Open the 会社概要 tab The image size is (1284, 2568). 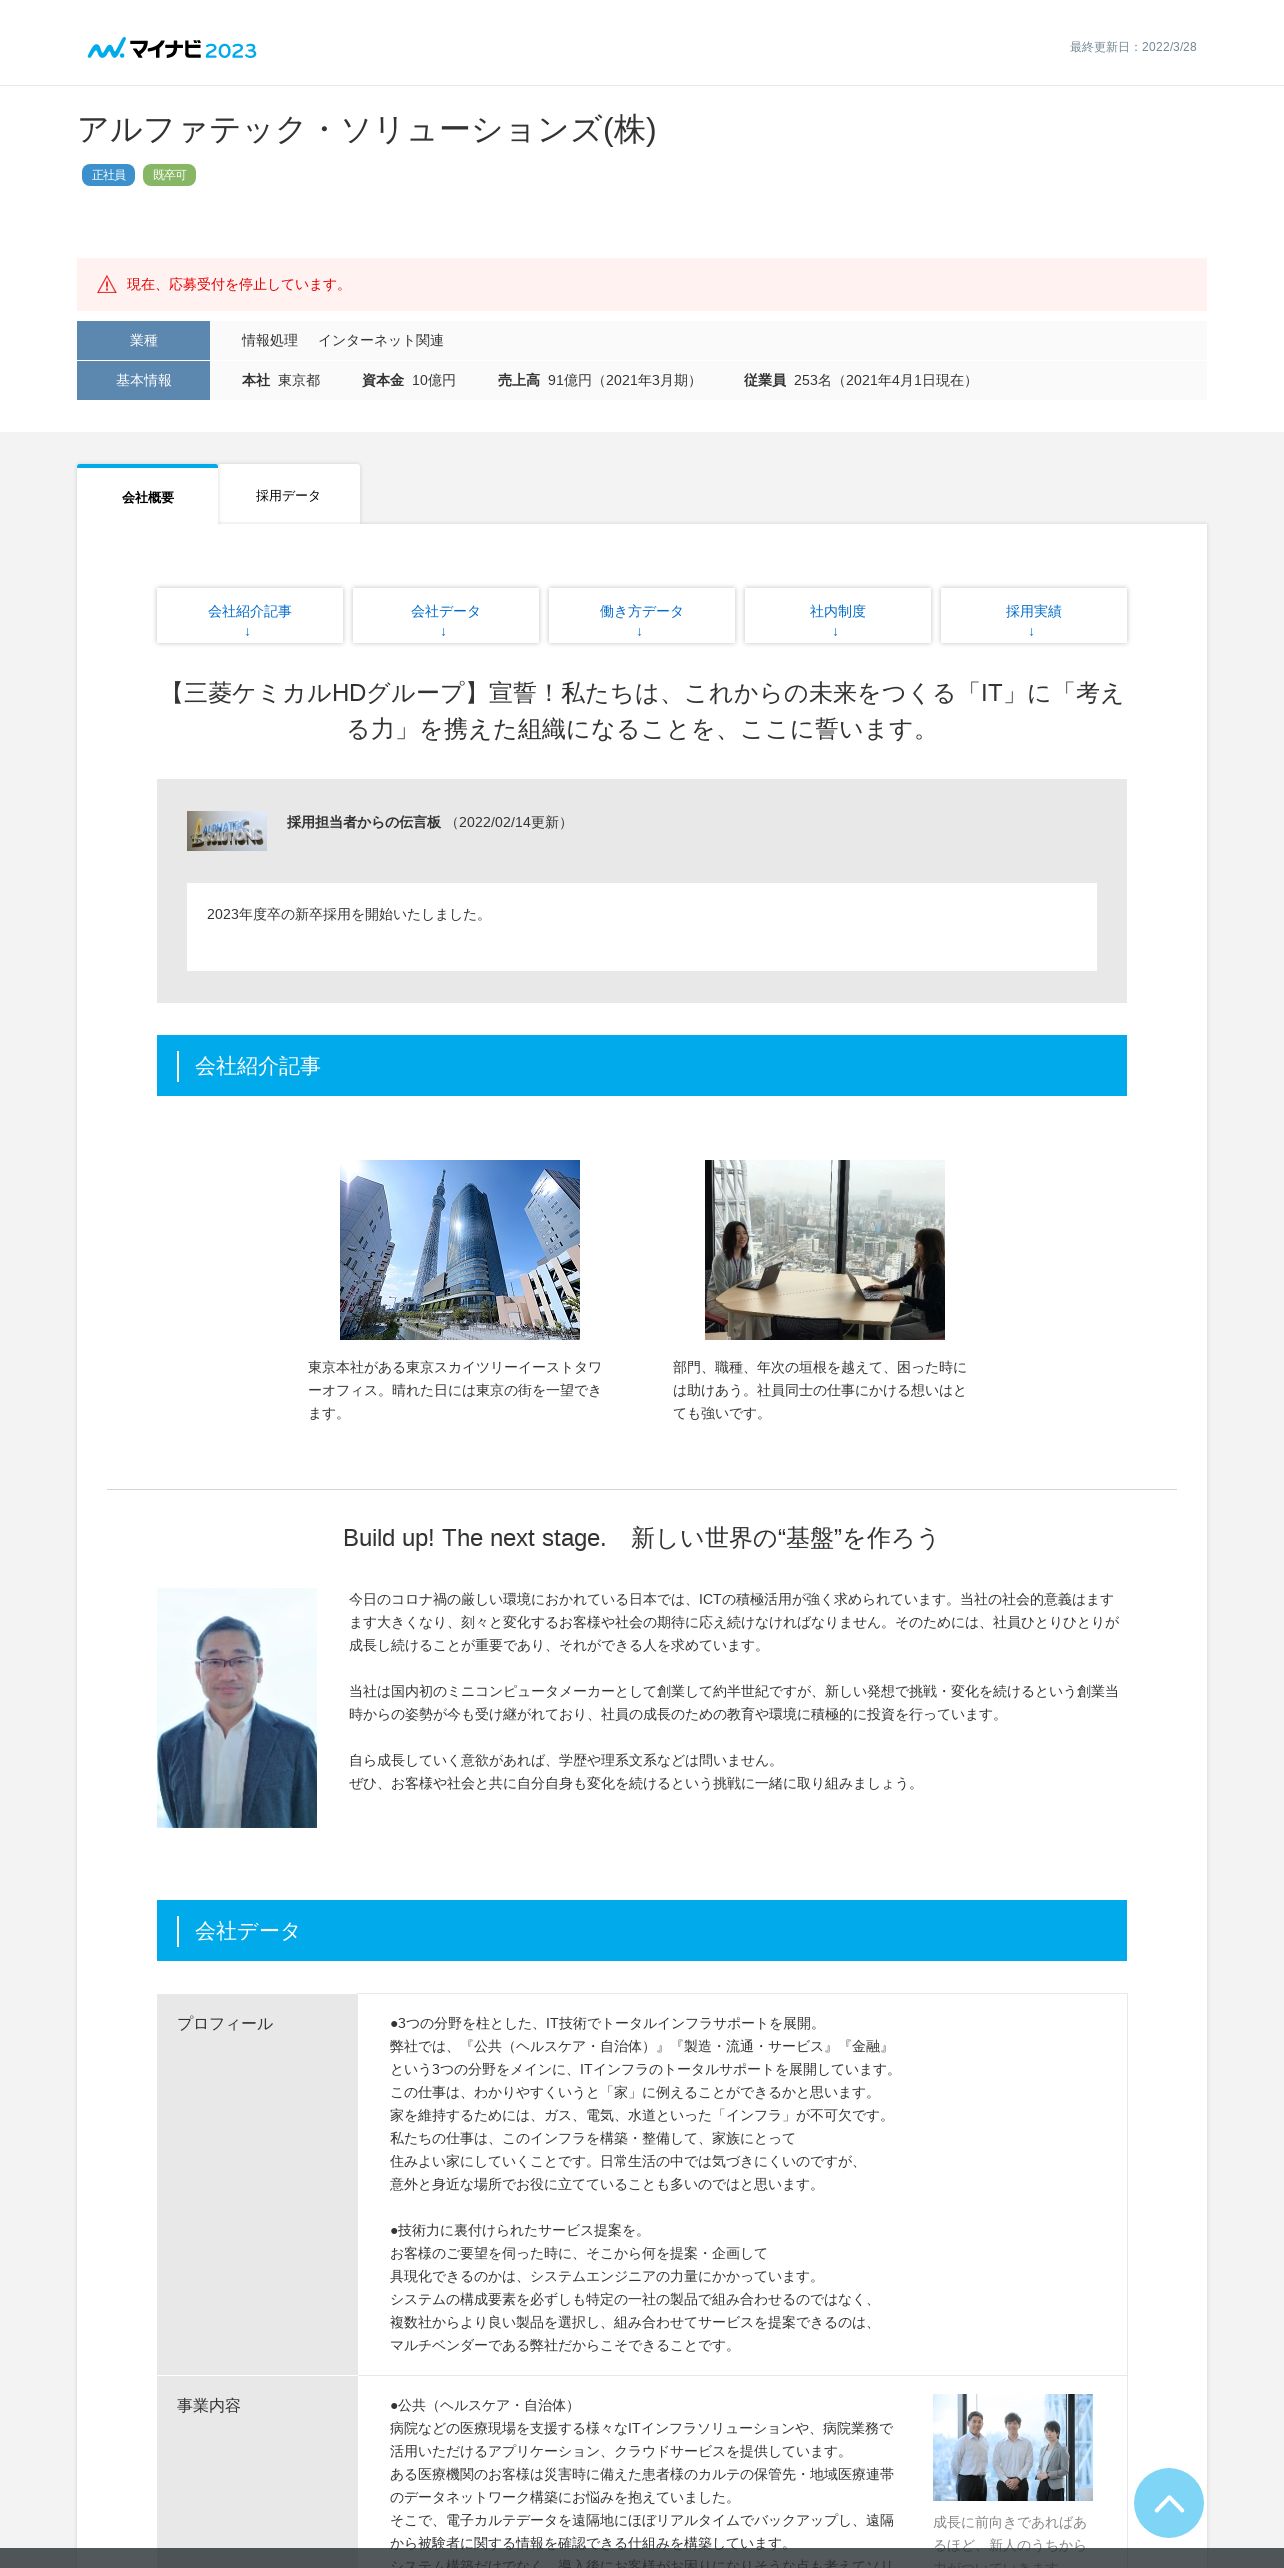[x=148, y=496]
